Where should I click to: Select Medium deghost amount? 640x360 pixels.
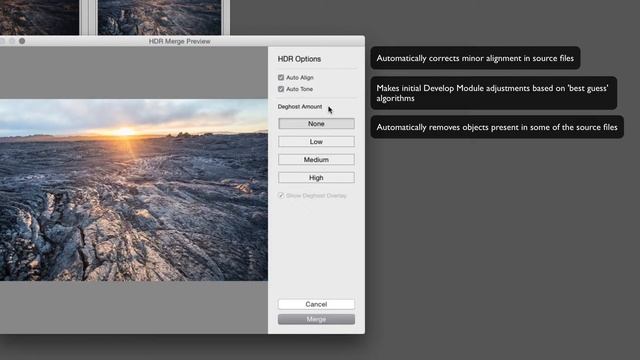316,160
